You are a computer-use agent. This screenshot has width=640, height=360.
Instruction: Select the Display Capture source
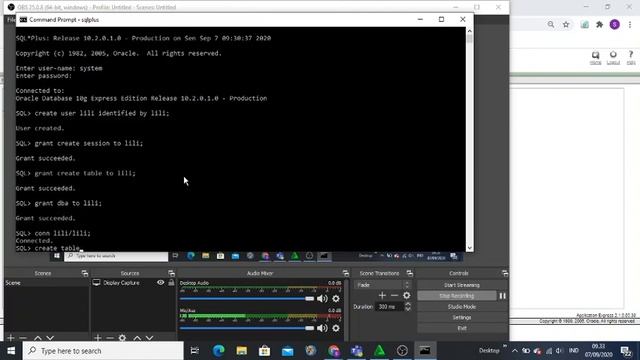121,282
